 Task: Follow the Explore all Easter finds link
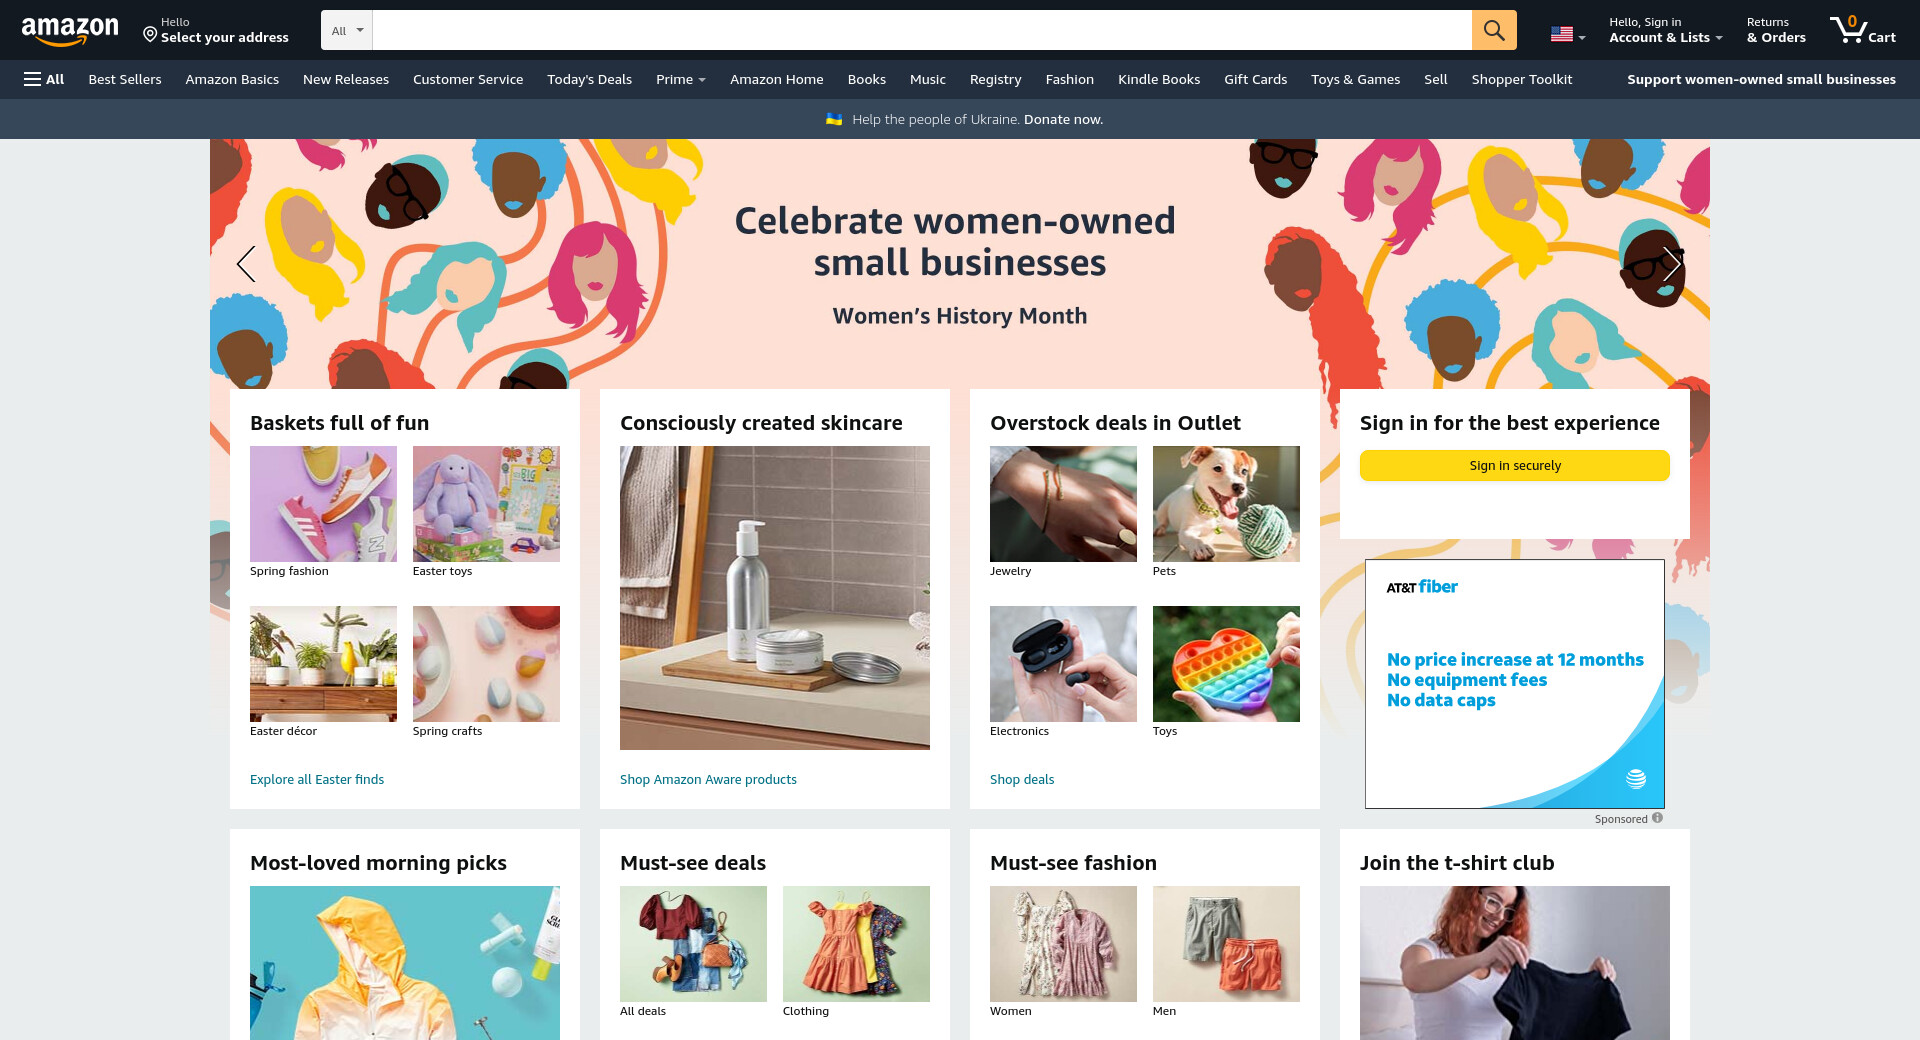[x=317, y=779]
